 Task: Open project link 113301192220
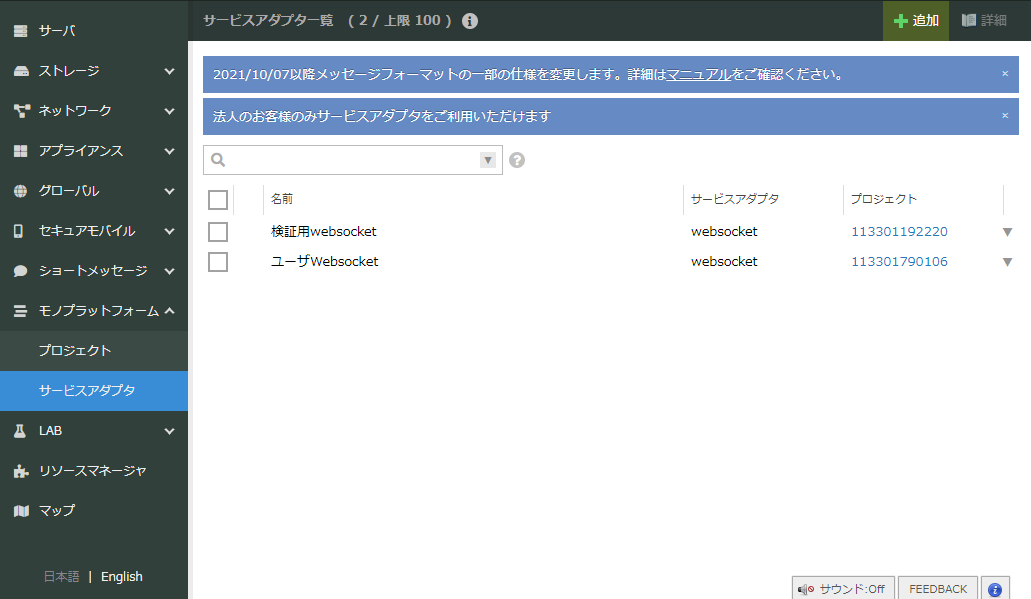click(x=899, y=231)
